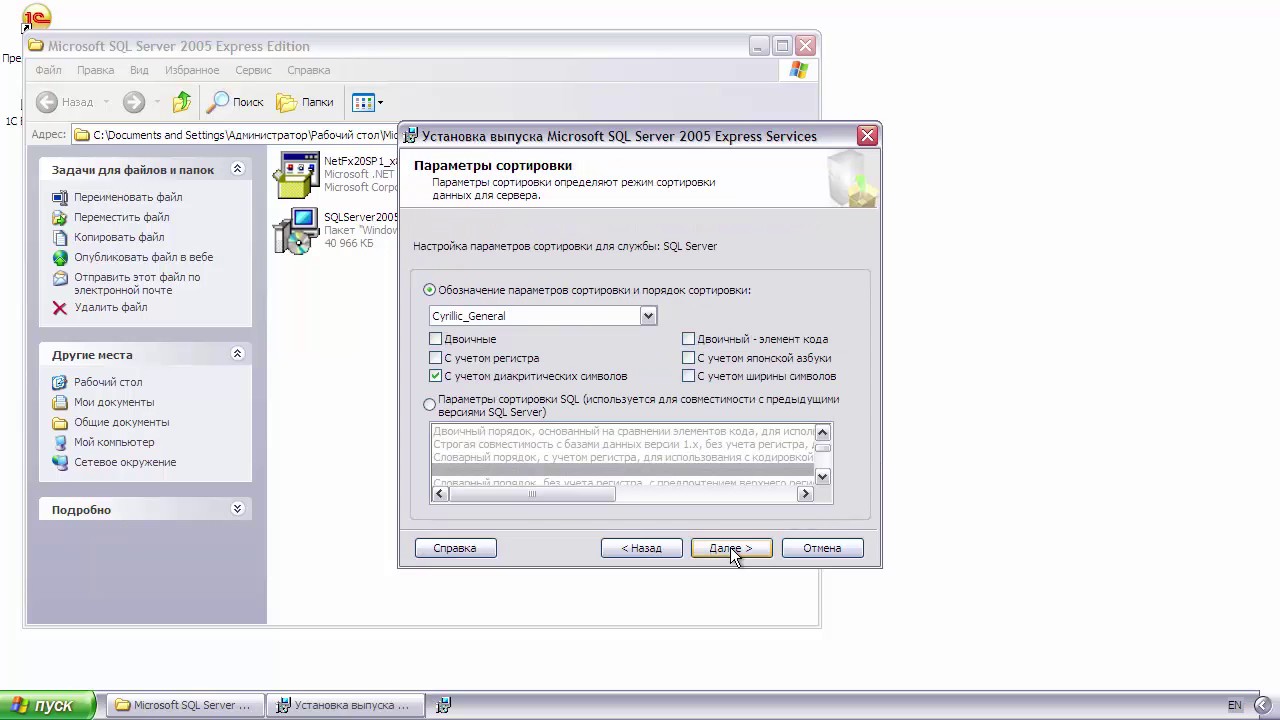Viewport: 1280px width, 720px height.
Task: Open the Cyrillic_General collation dropdown
Action: [x=648, y=316]
